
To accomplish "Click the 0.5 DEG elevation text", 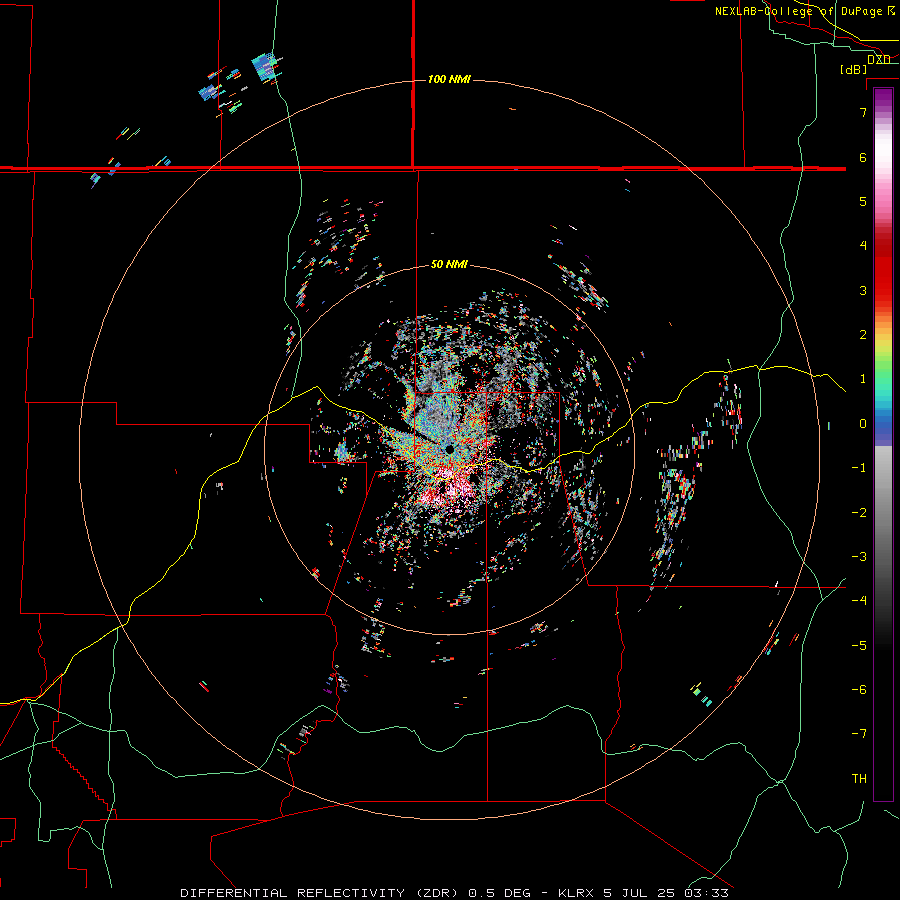I will point(501,893).
